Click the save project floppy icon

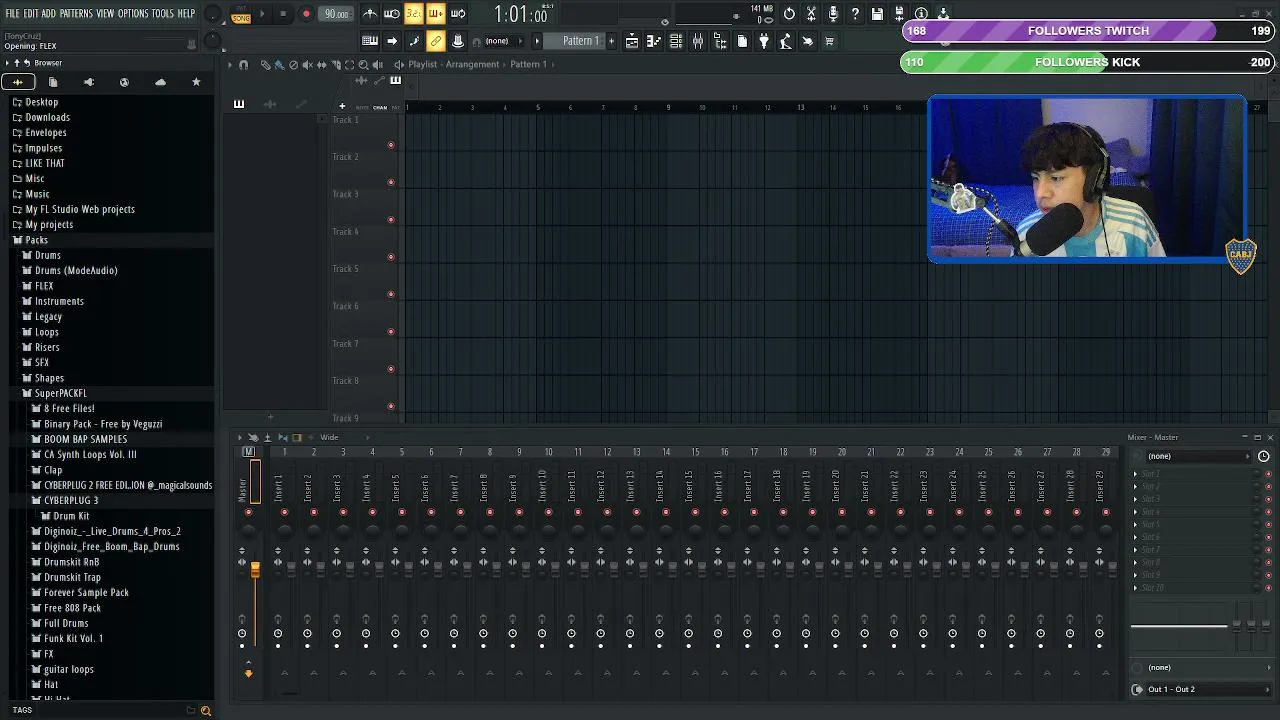pyautogui.click(x=877, y=14)
